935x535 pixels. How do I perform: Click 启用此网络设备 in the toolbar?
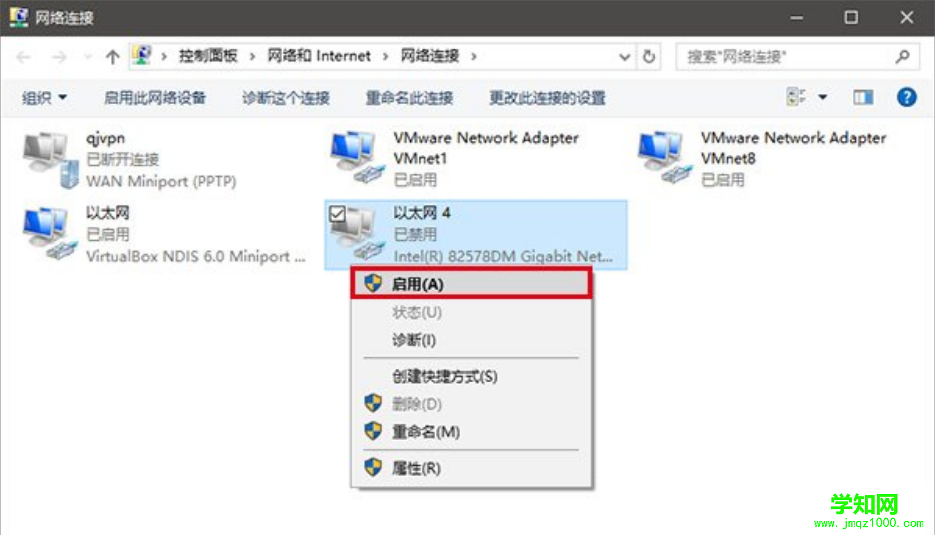click(154, 97)
